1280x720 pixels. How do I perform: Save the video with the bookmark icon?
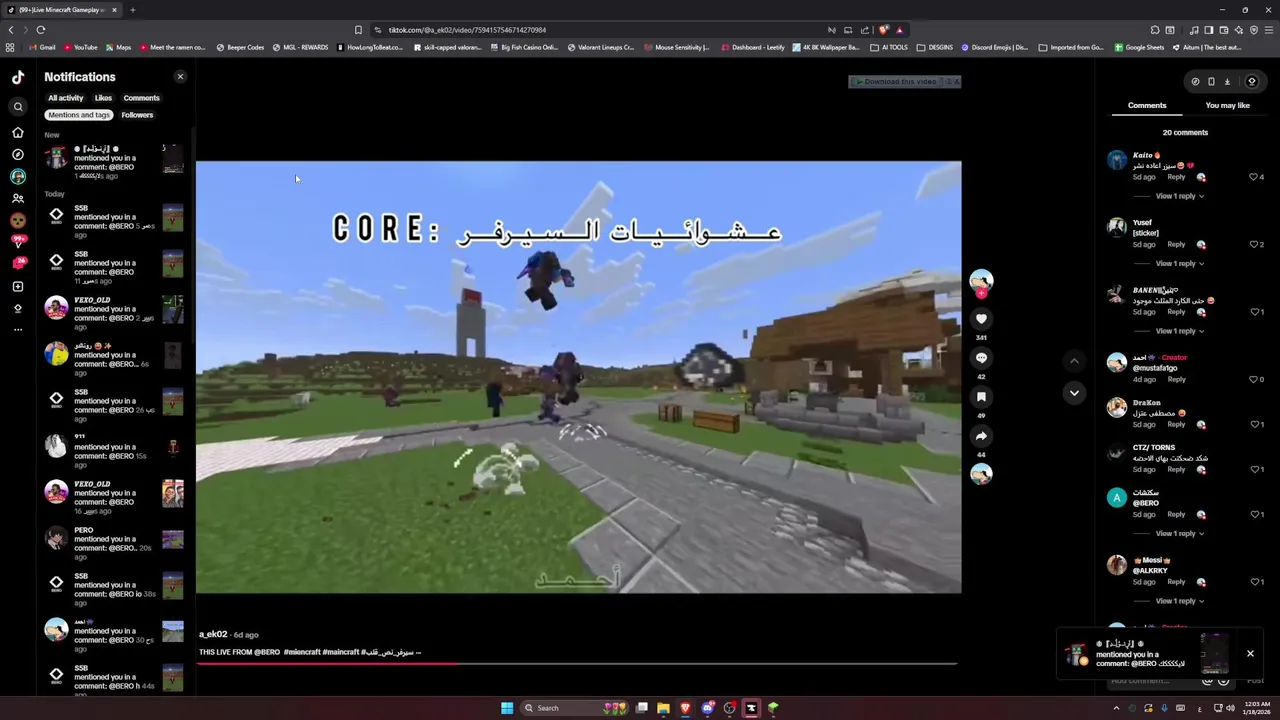[981, 397]
